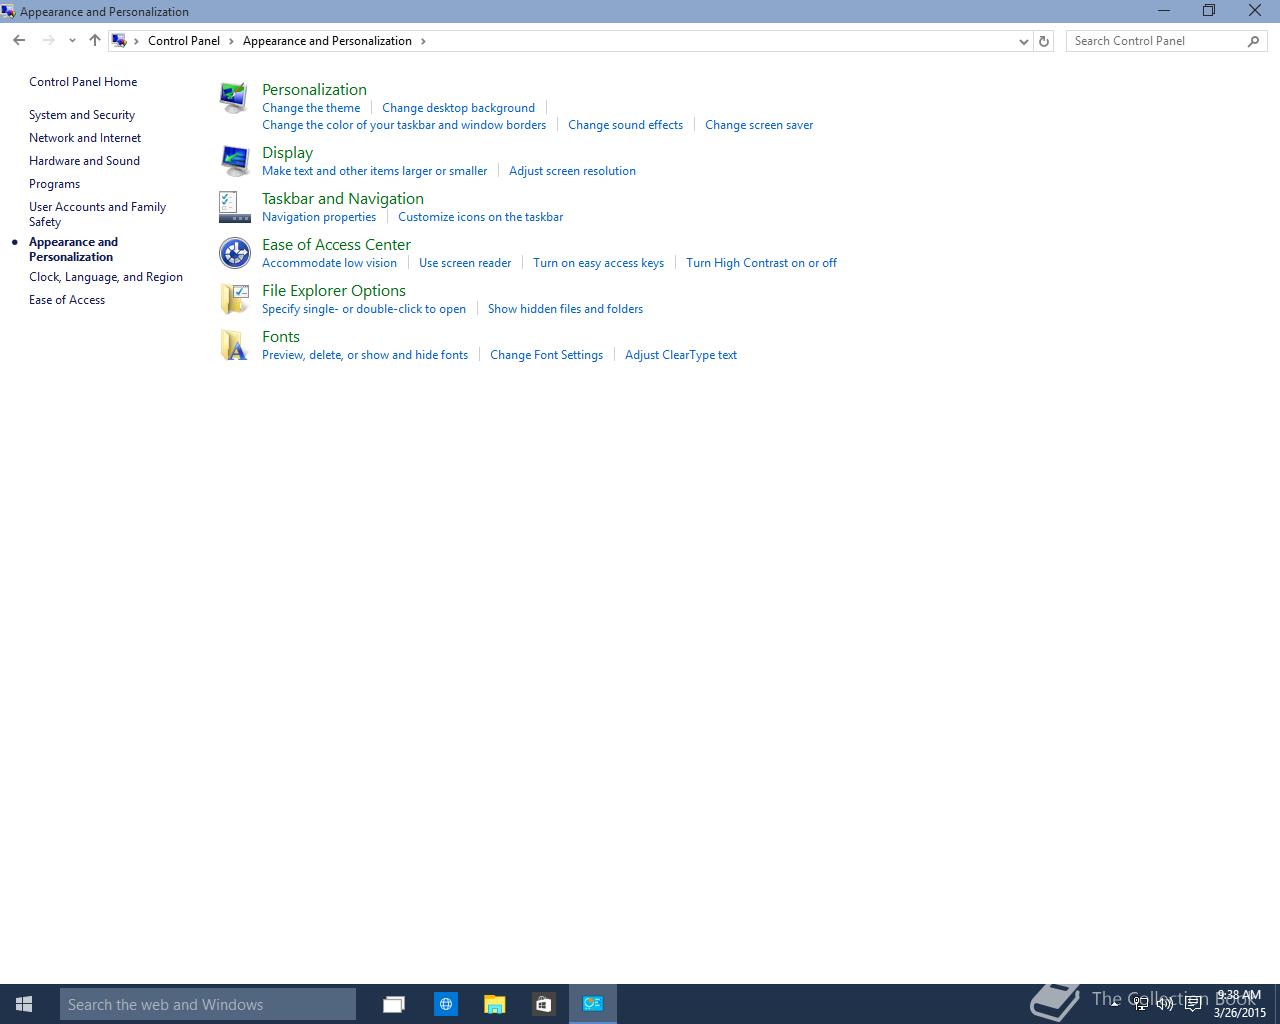The width and height of the screenshot is (1280, 1024).
Task: Expand chevron after Appearance and Personalization breadcrumb
Action: coord(423,41)
